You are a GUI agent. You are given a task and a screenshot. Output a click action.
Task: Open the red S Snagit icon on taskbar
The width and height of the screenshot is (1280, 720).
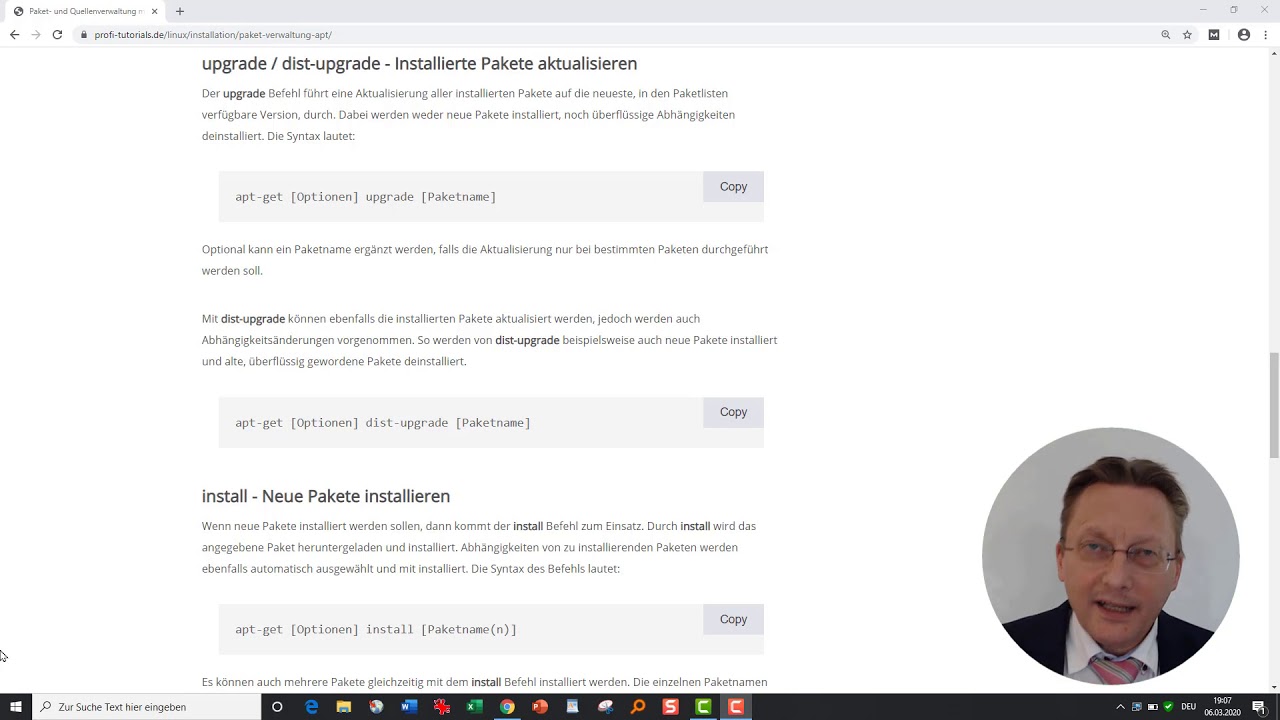671,706
